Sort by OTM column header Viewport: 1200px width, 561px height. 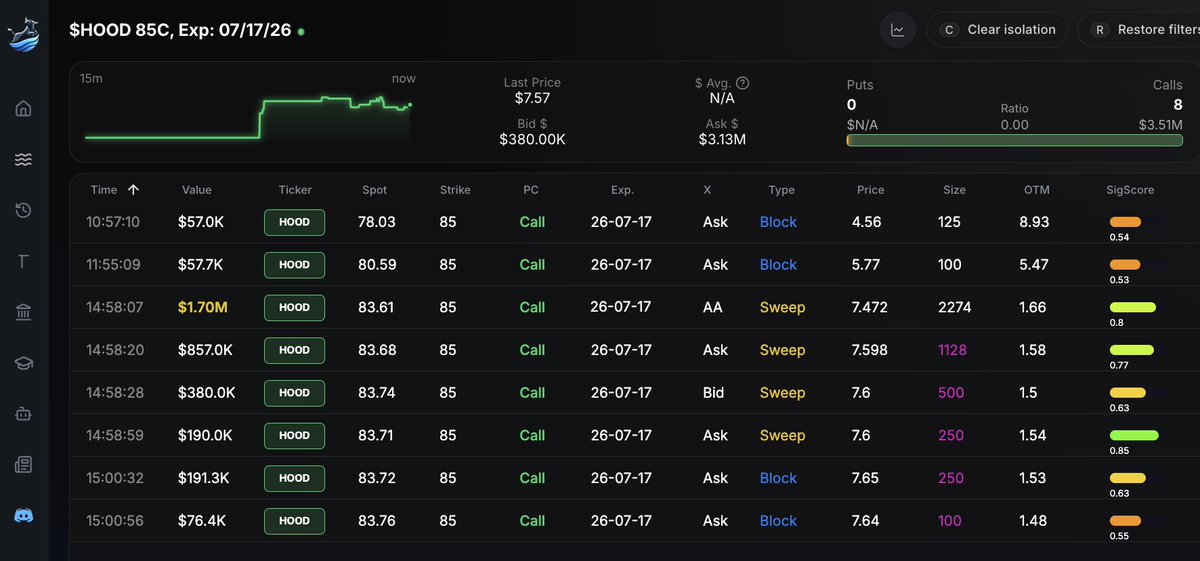tap(1037, 190)
